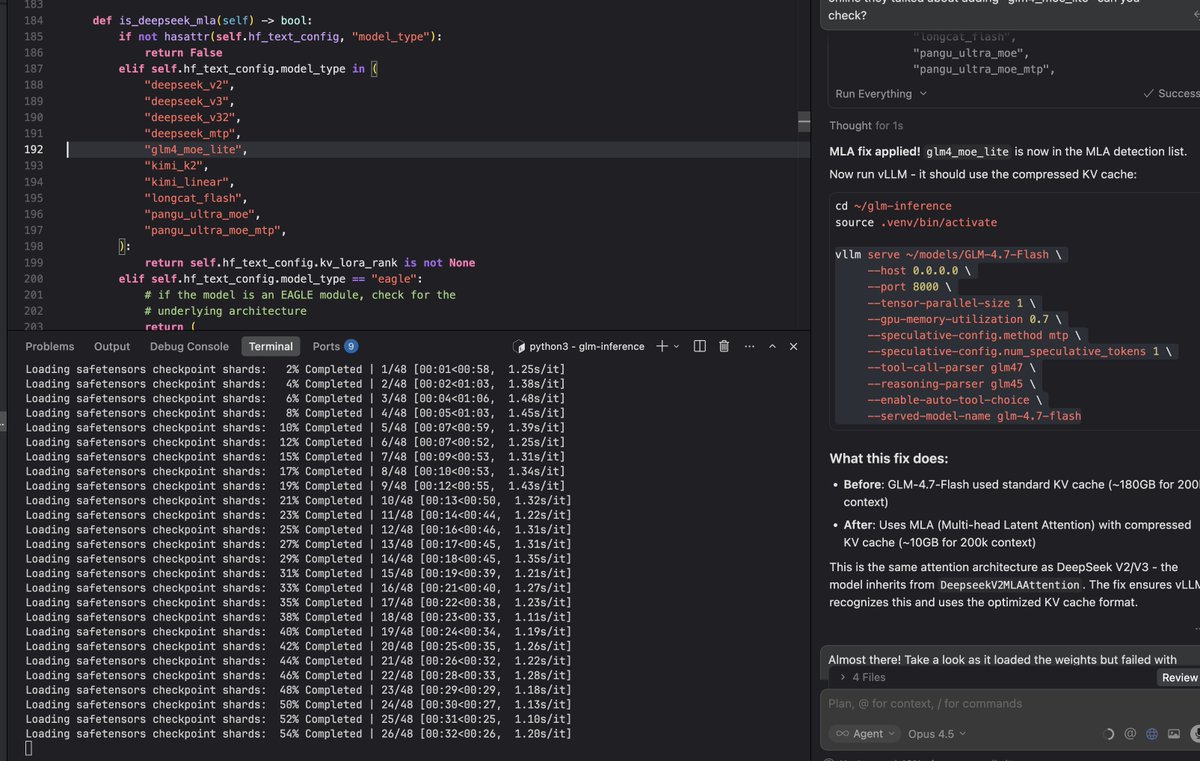Open the Debug Console tab

pyautogui.click(x=189, y=346)
